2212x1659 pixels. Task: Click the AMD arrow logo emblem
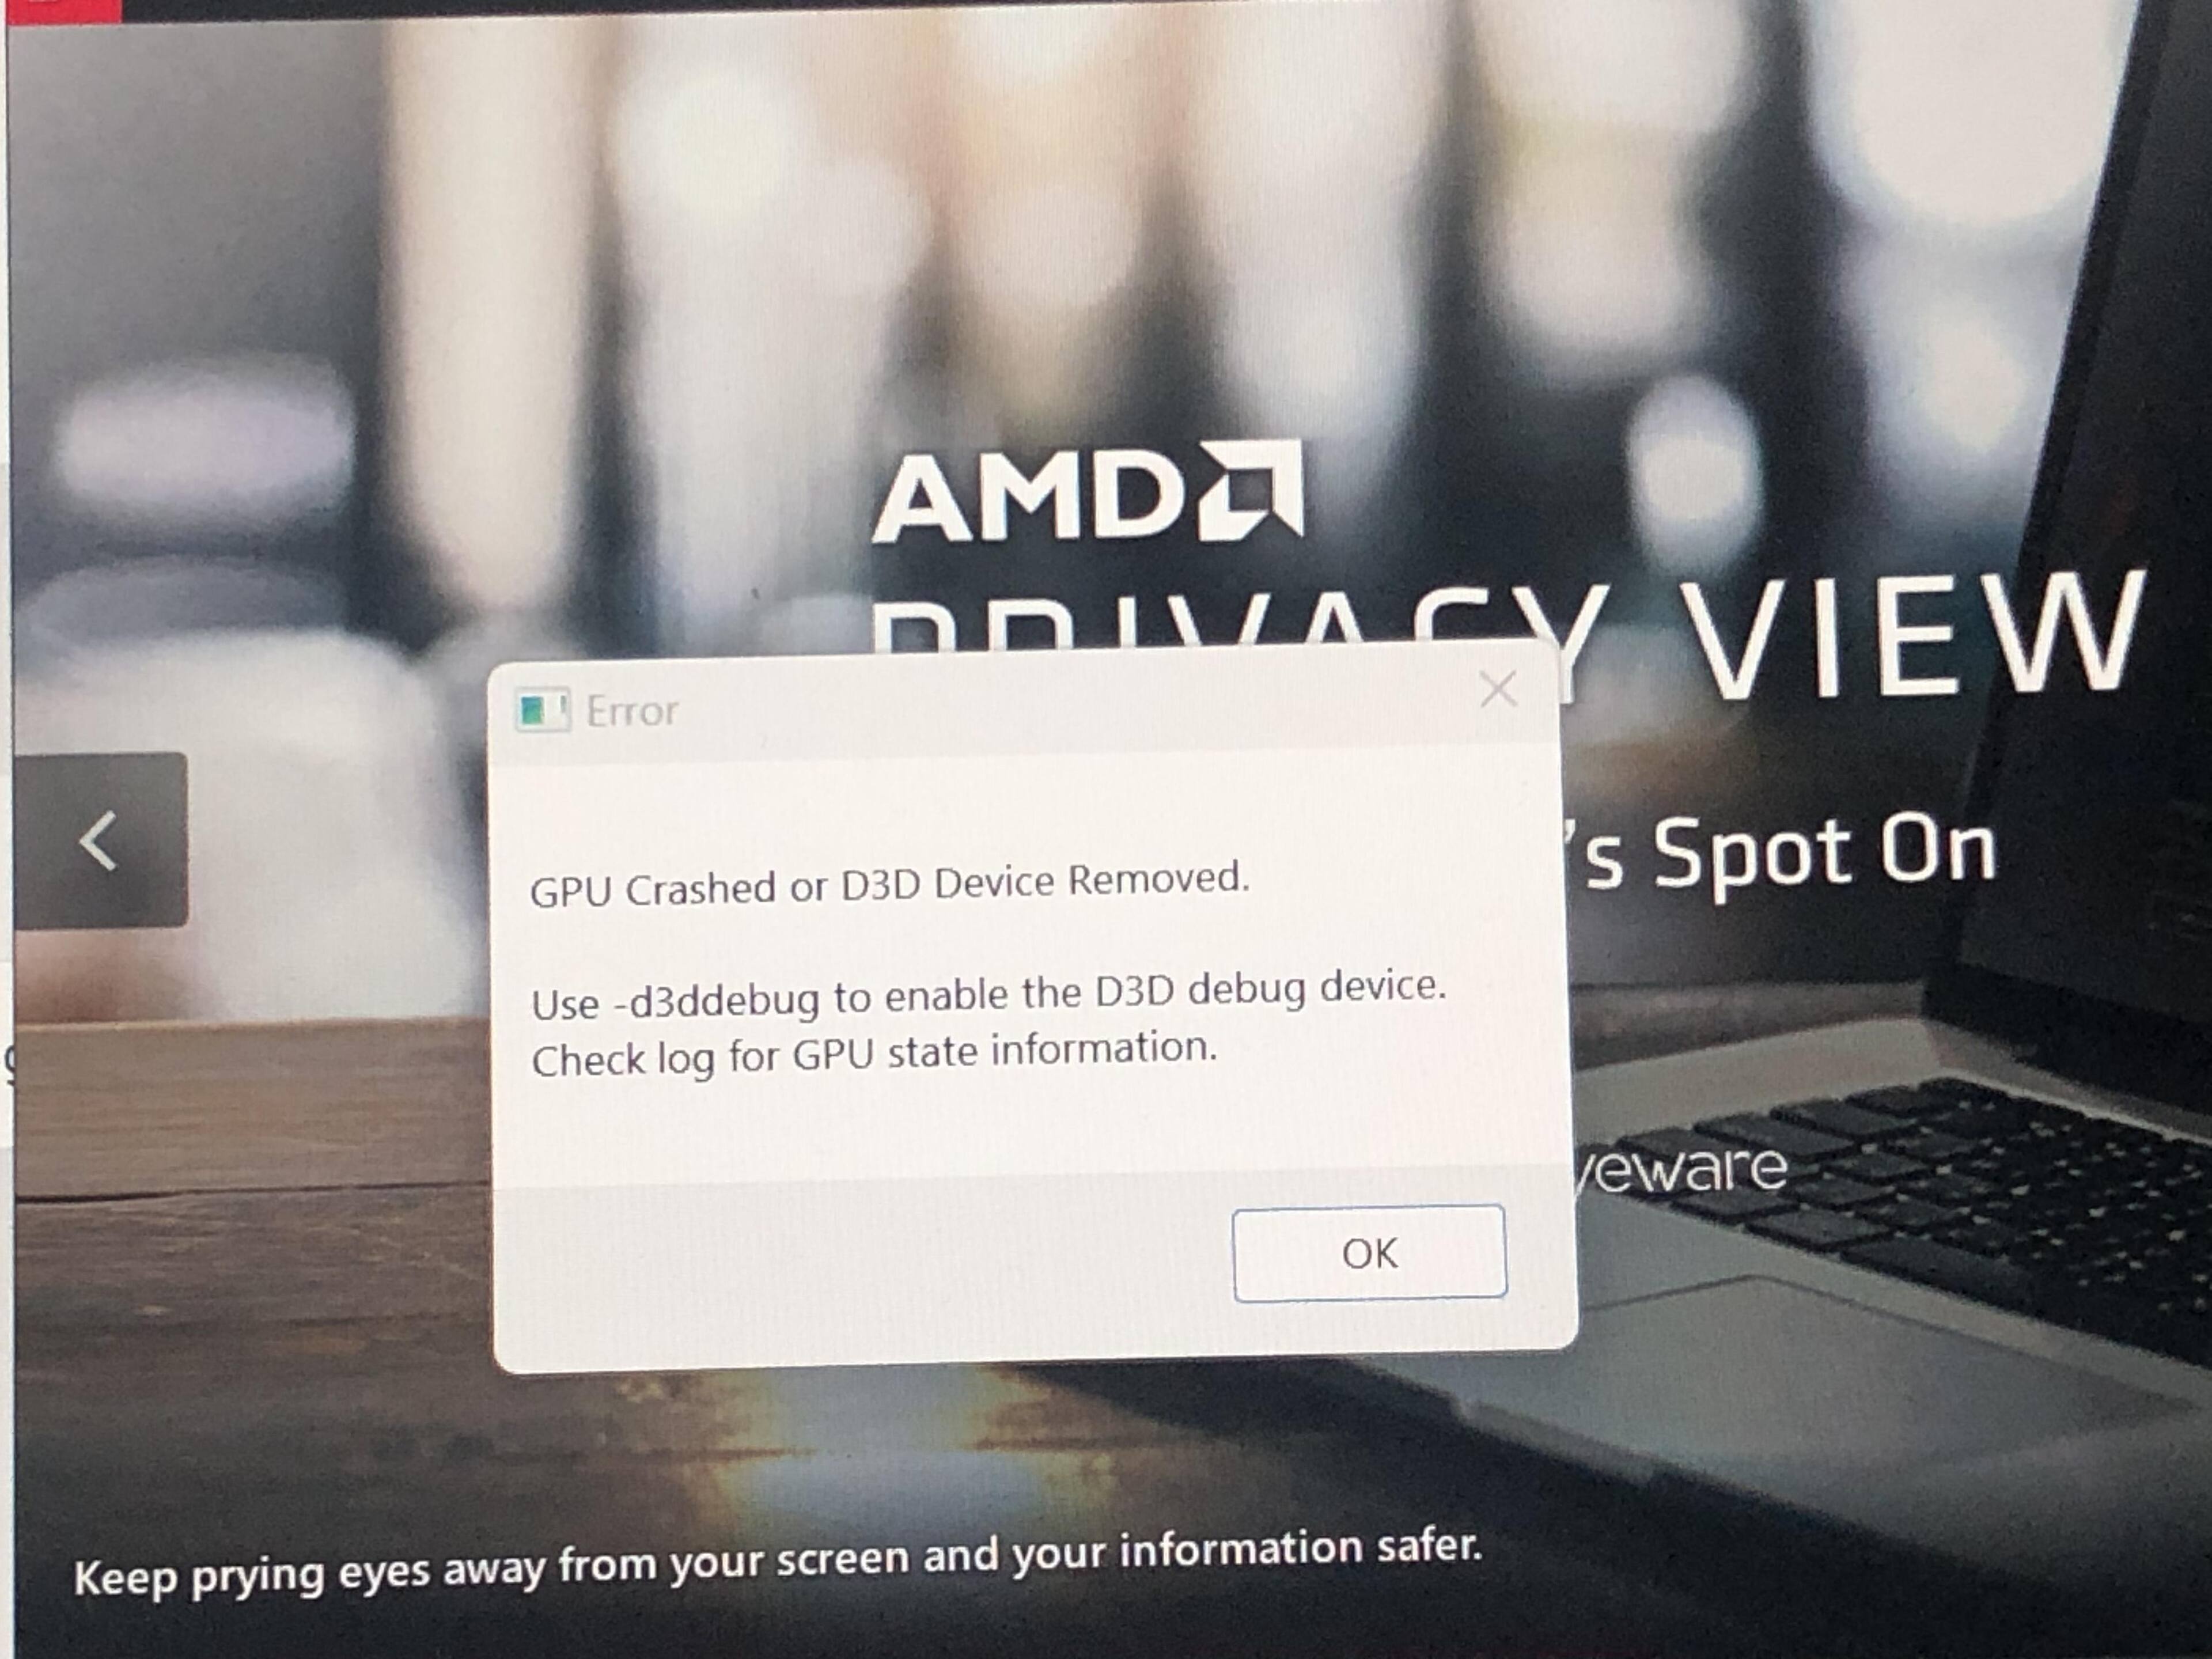[1251, 489]
